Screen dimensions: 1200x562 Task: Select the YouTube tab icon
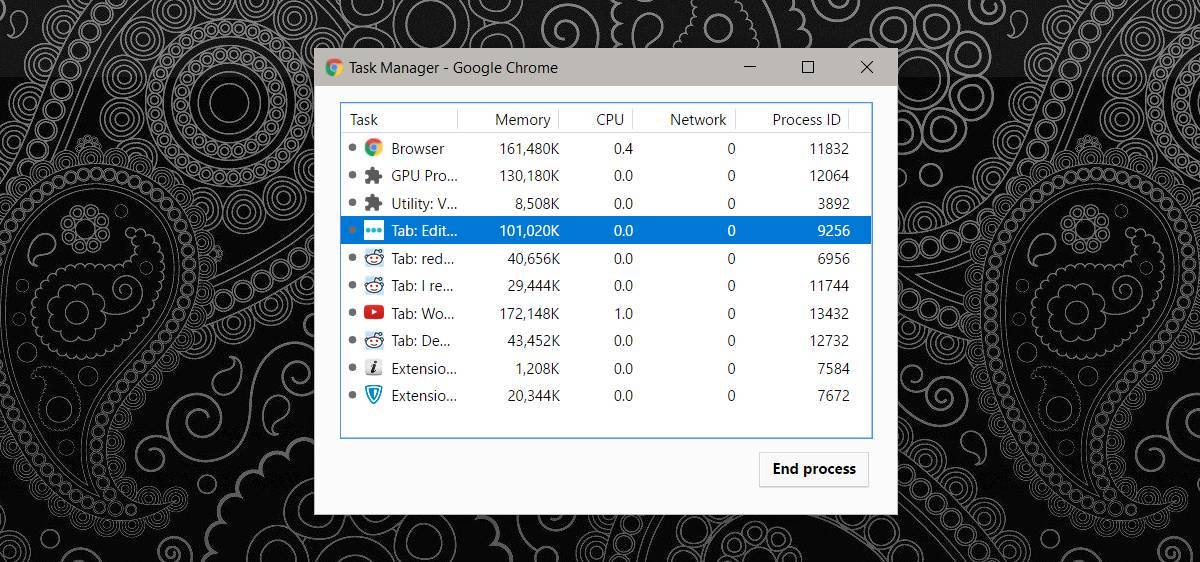[x=373, y=313]
